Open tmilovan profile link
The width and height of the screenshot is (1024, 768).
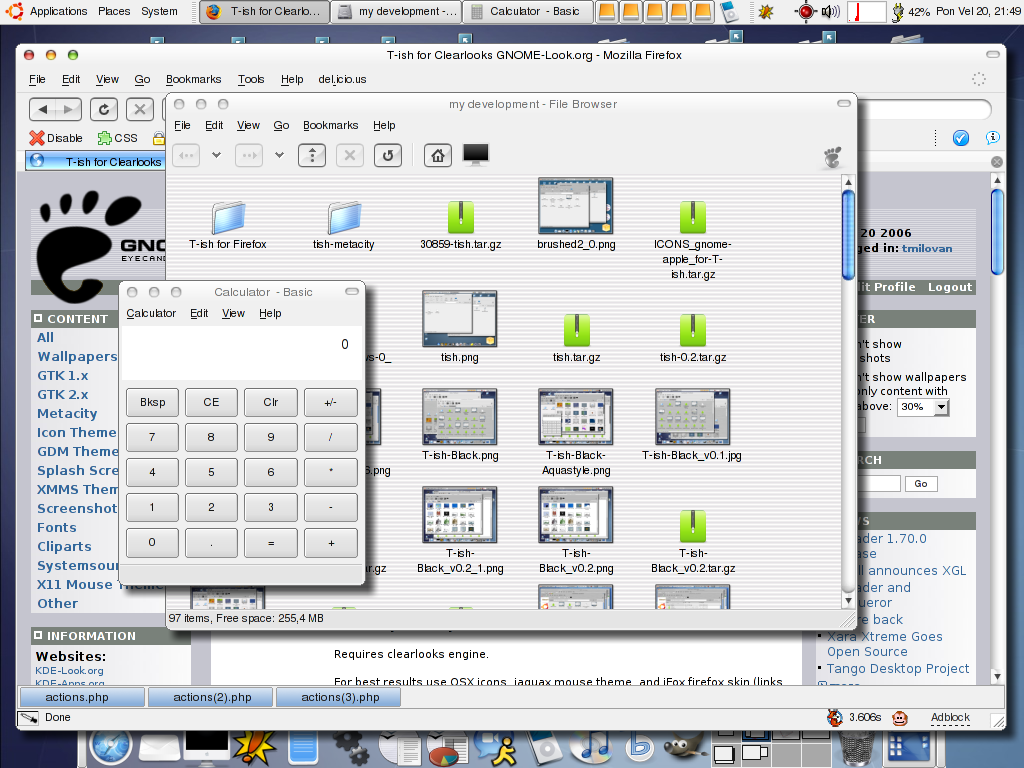927,248
